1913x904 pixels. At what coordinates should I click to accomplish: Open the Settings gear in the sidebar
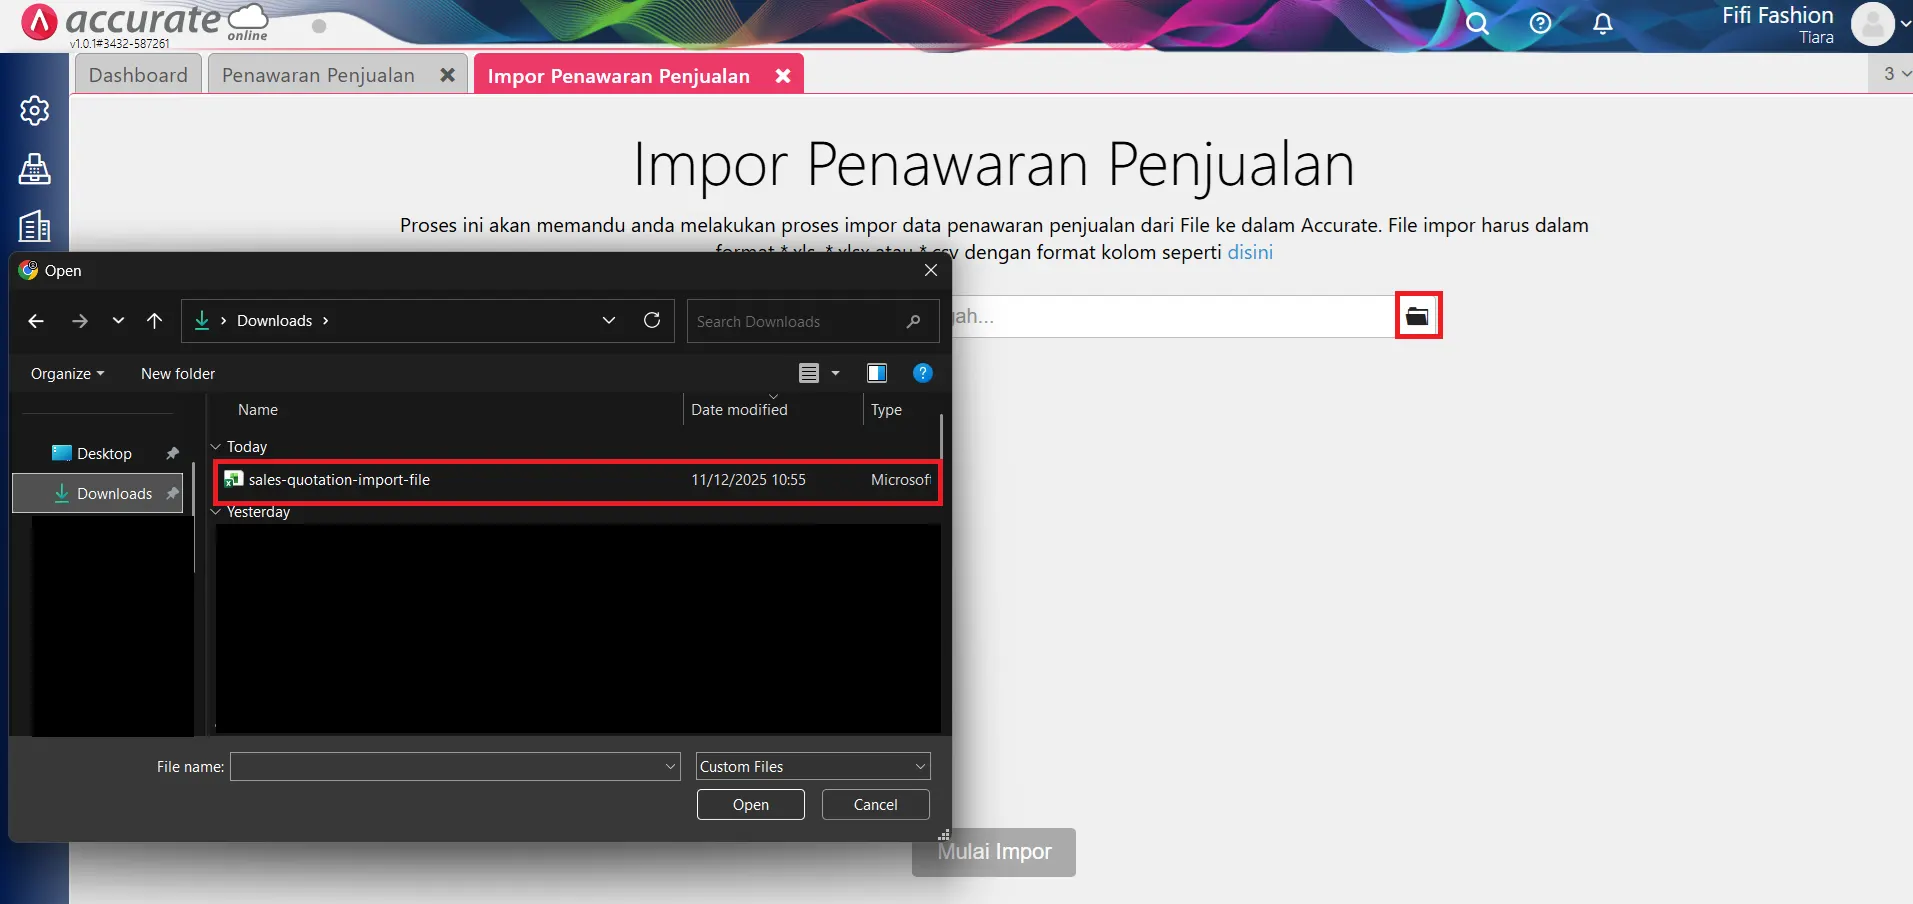pos(34,111)
